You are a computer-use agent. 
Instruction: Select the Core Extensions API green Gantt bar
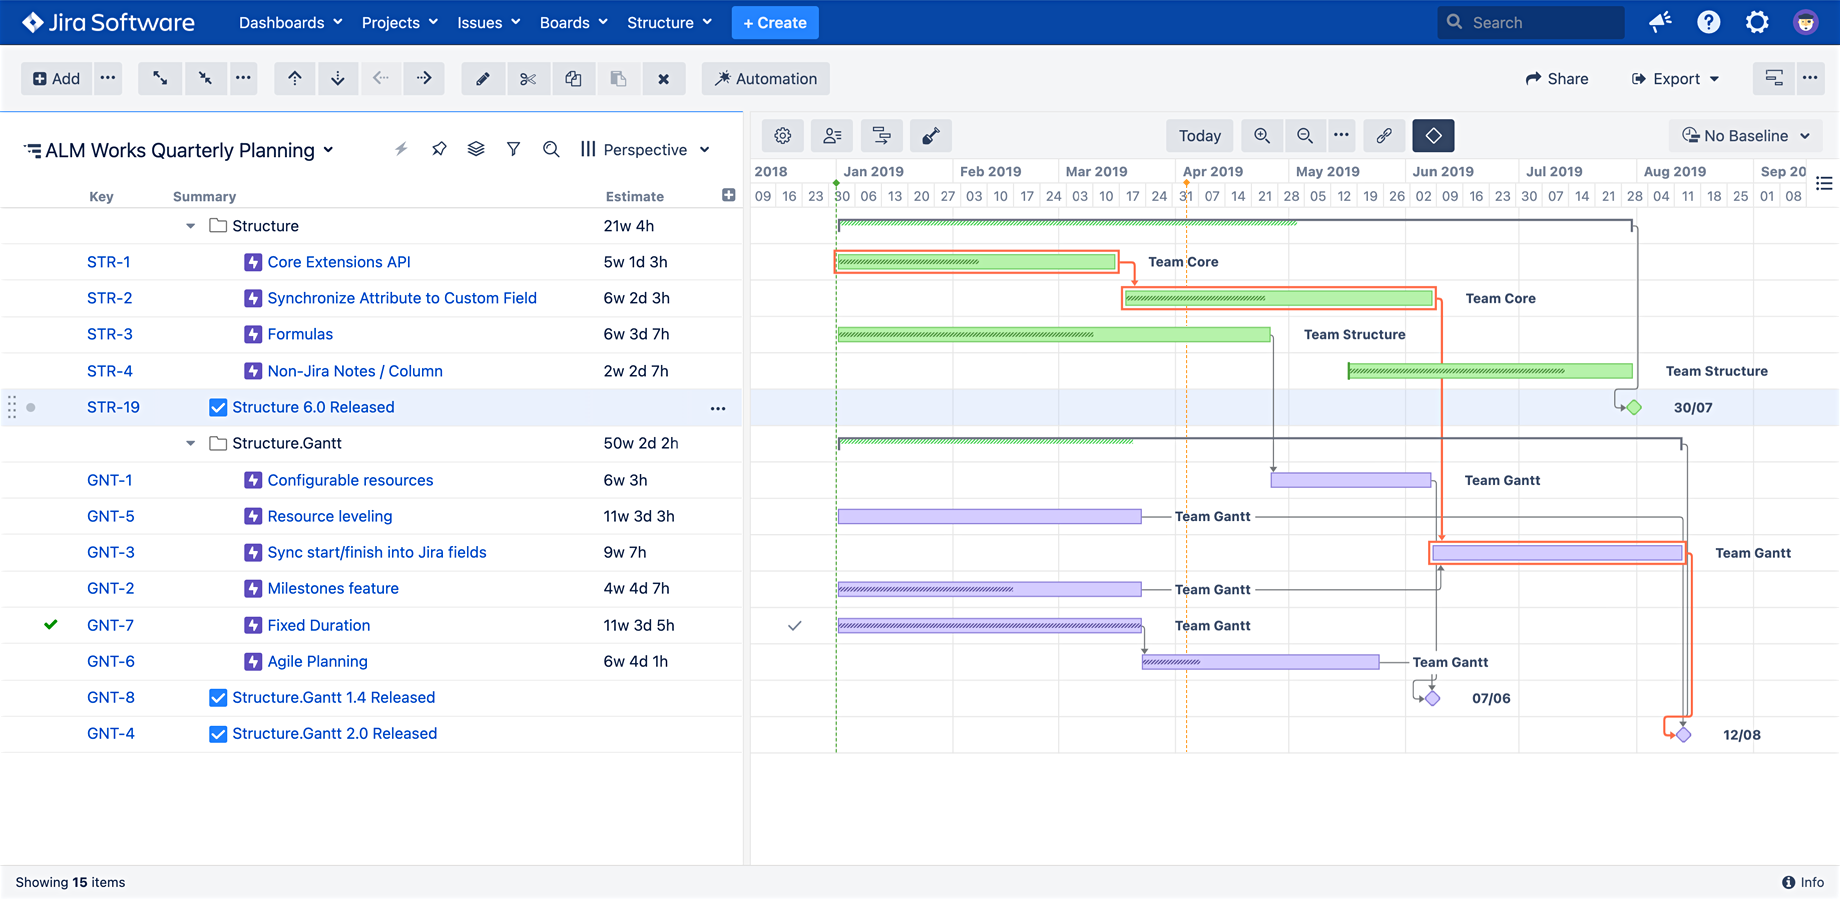tap(976, 262)
